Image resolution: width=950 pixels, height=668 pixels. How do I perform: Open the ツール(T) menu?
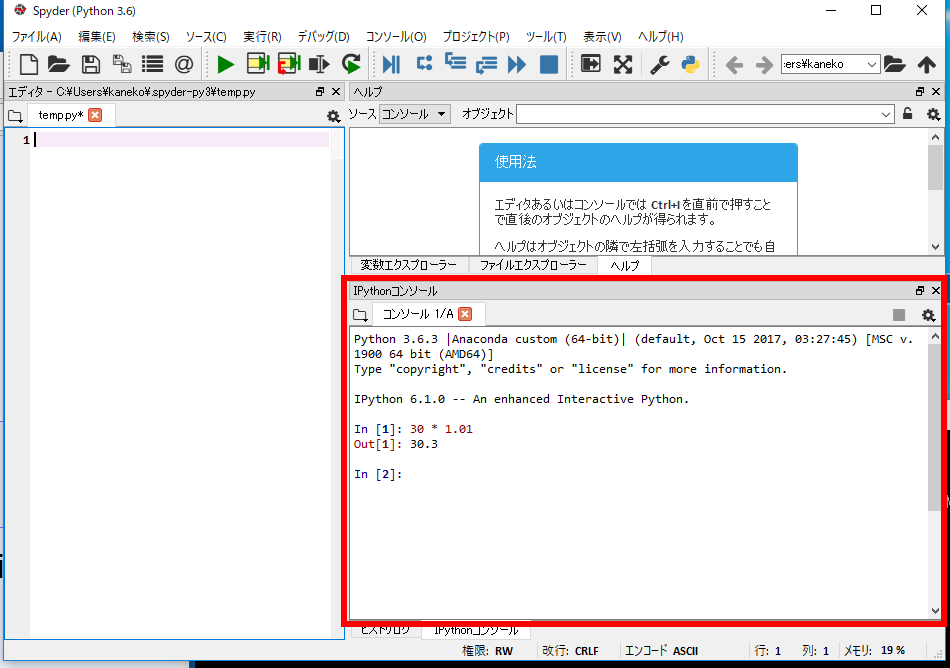(x=546, y=37)
